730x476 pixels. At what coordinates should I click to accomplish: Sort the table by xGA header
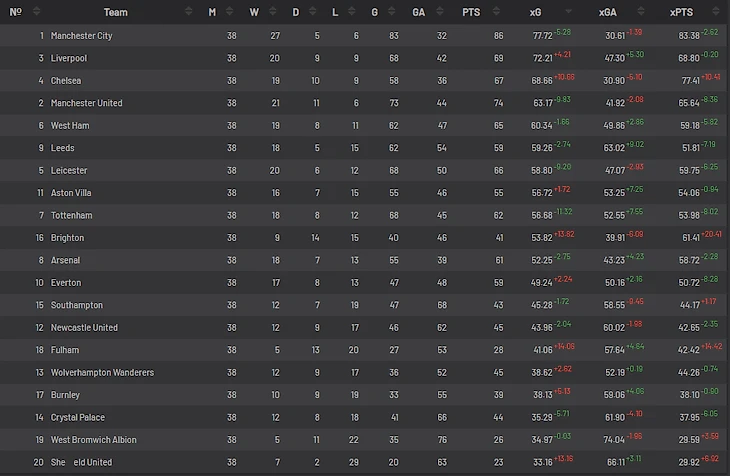pyautogui.click(x=607, y=12)
